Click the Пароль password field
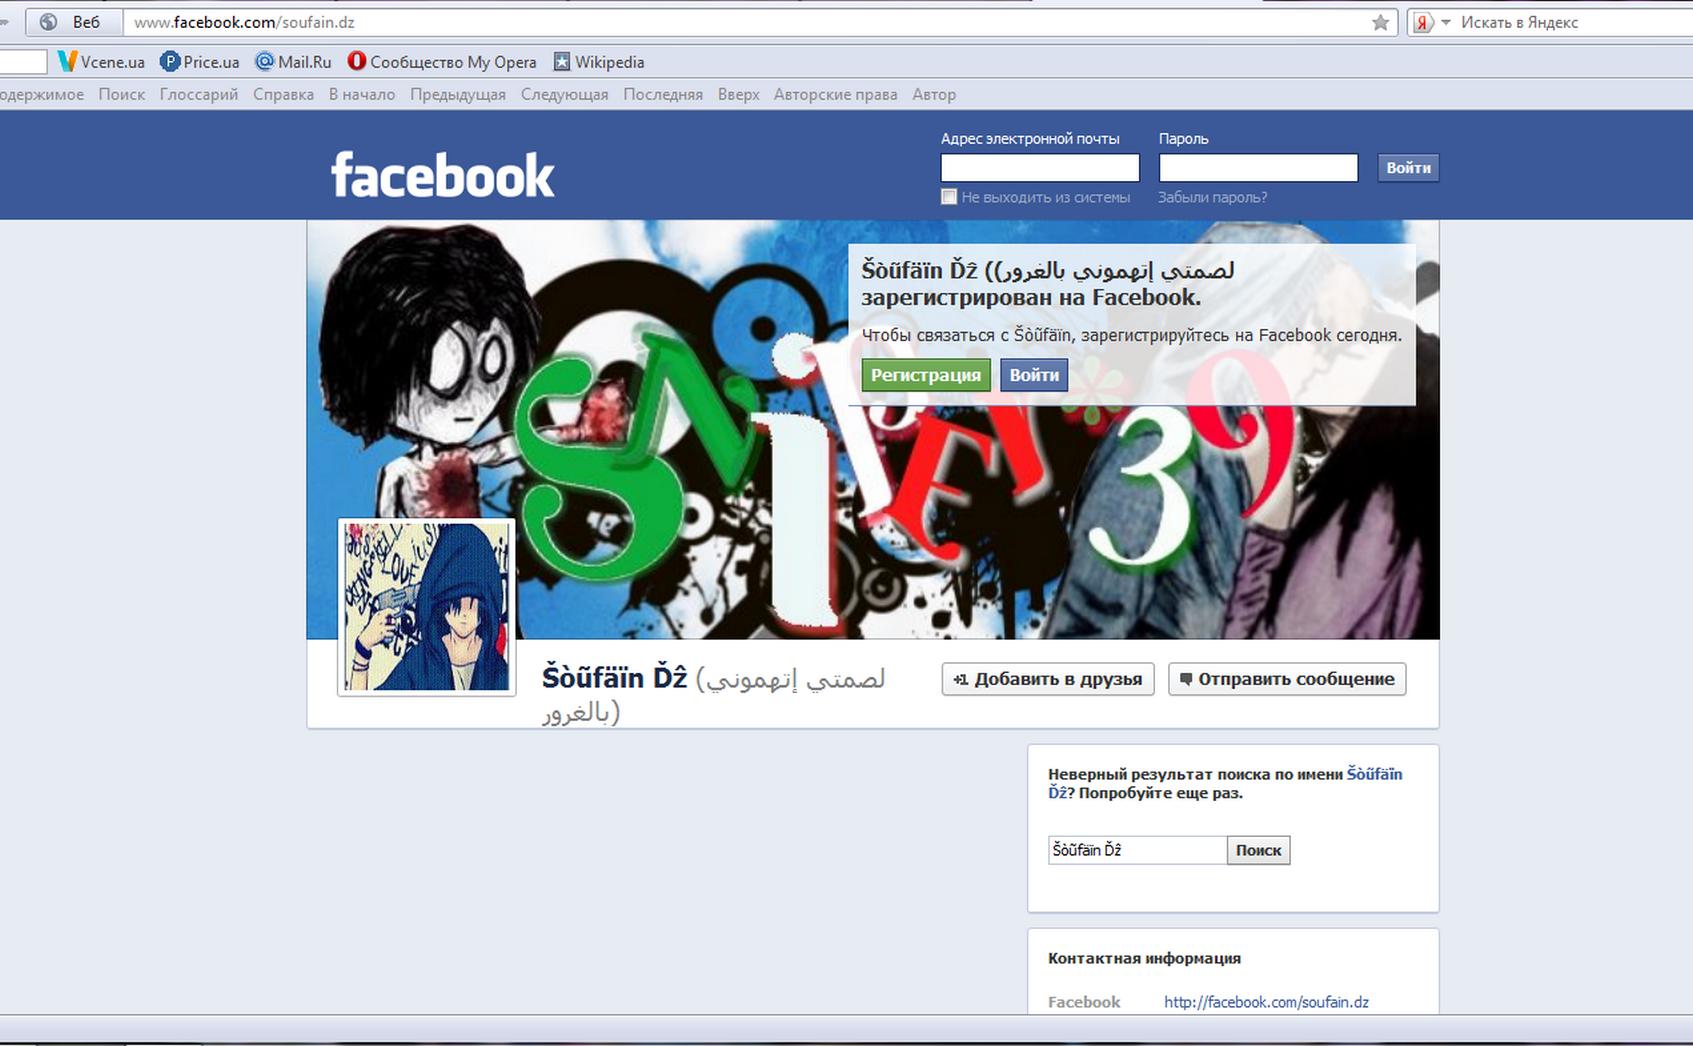This screenshot has width=1693, height=1046. point(1257,168)
